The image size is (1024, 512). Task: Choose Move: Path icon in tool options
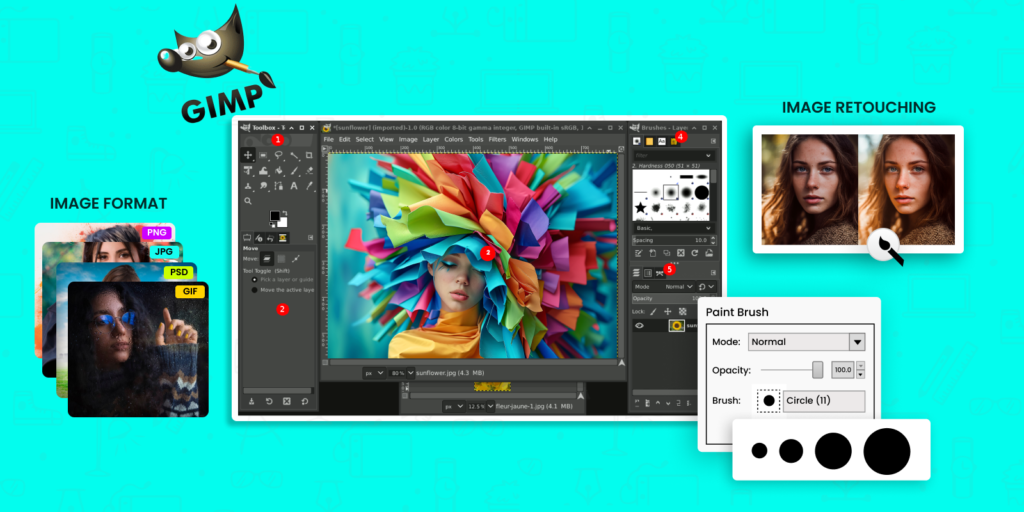coord(296,259)
